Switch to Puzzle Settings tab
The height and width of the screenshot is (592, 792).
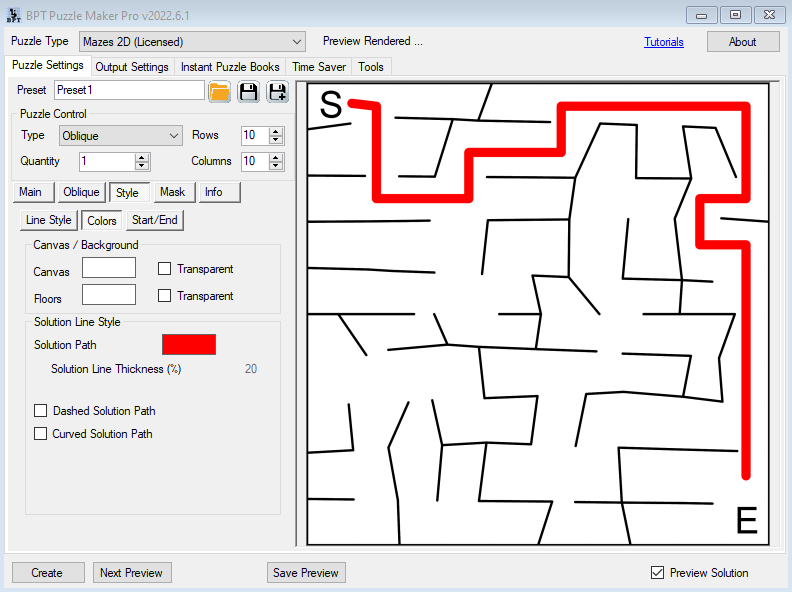[48, 65]
